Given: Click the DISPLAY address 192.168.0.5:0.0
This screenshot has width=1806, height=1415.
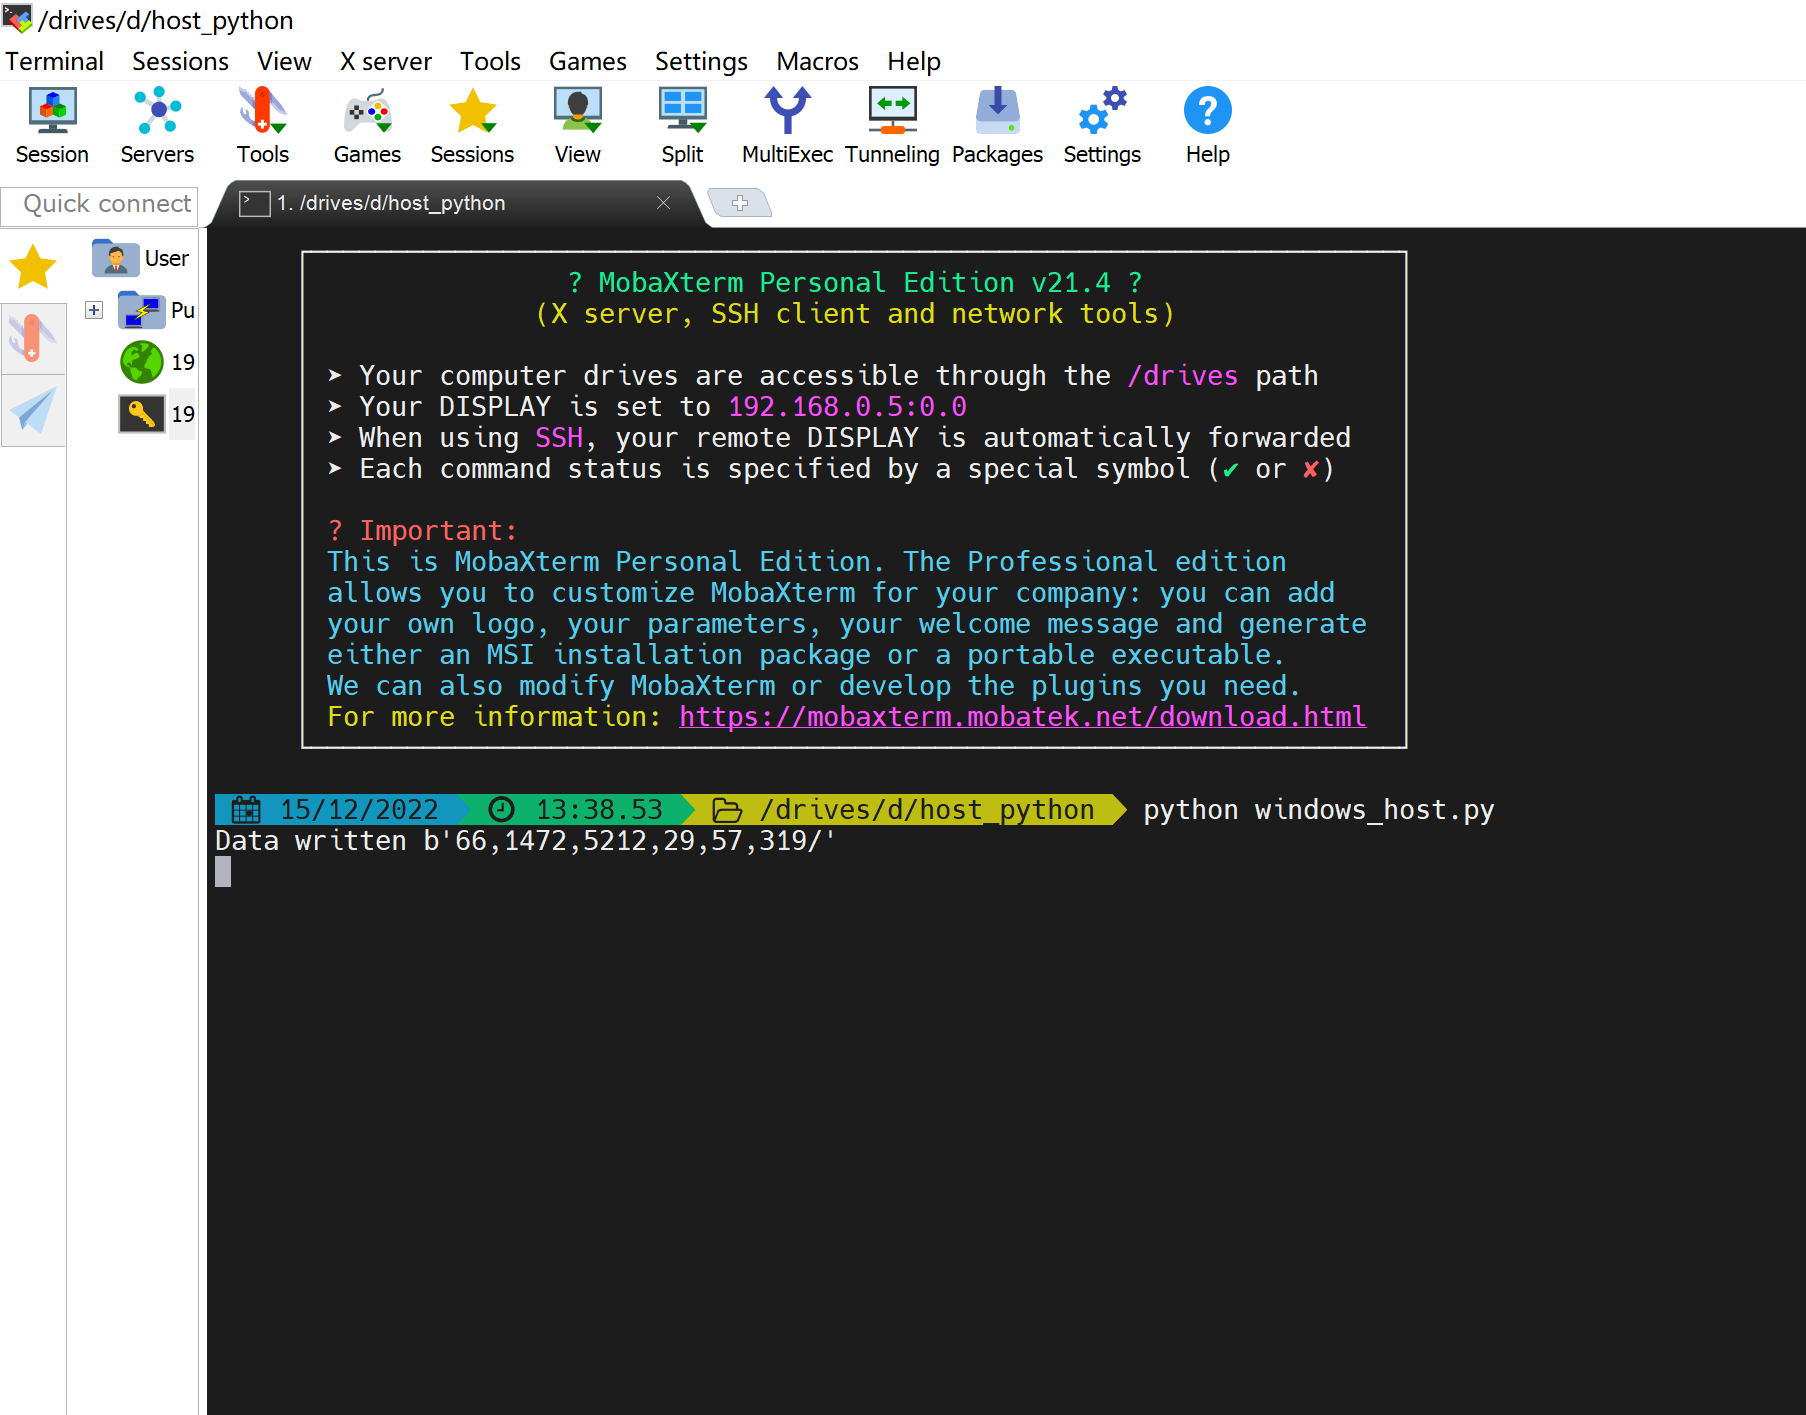Looking at the screenshot, I should [x=847, y=407].
